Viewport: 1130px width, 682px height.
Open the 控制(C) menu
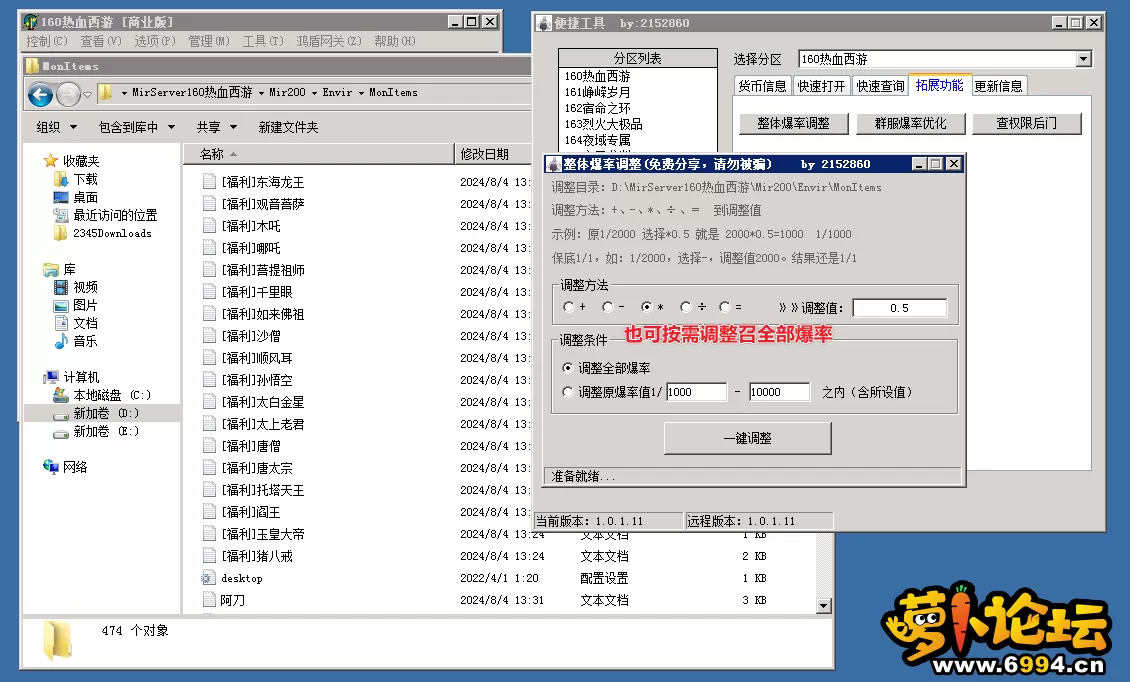pyautogui.click(x=47, y=41)
